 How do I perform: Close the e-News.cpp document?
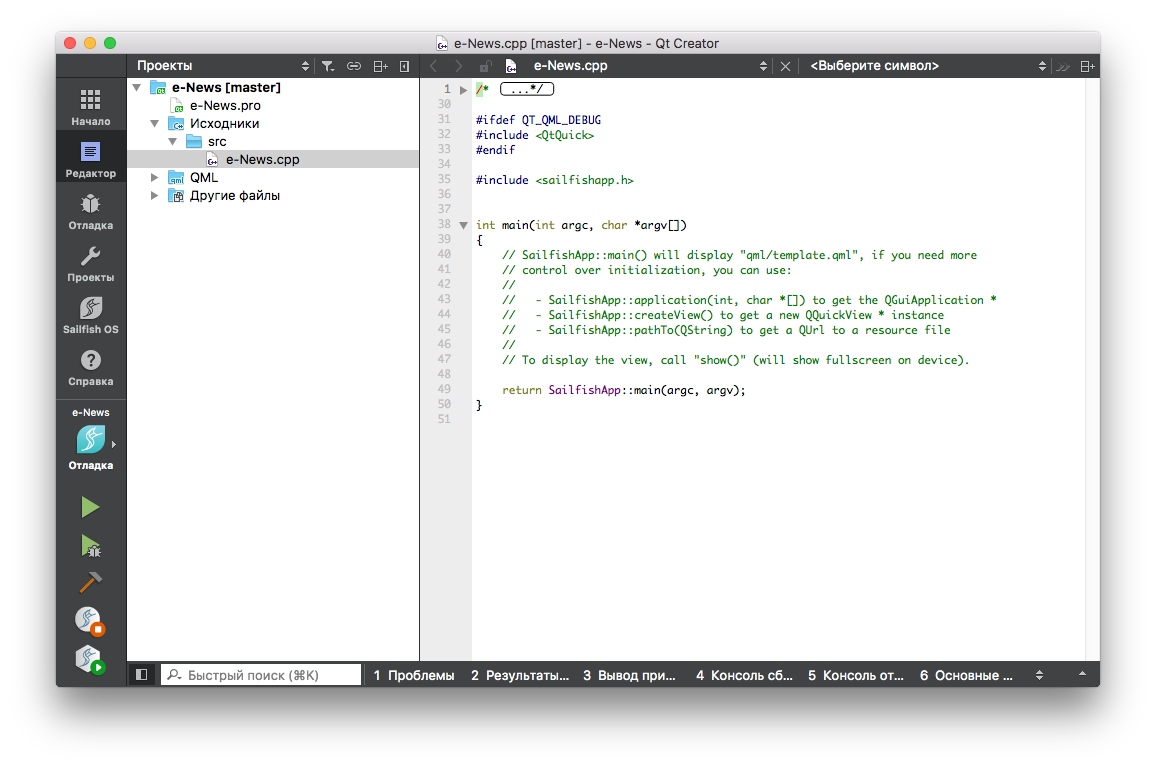(x=785, y=66)
